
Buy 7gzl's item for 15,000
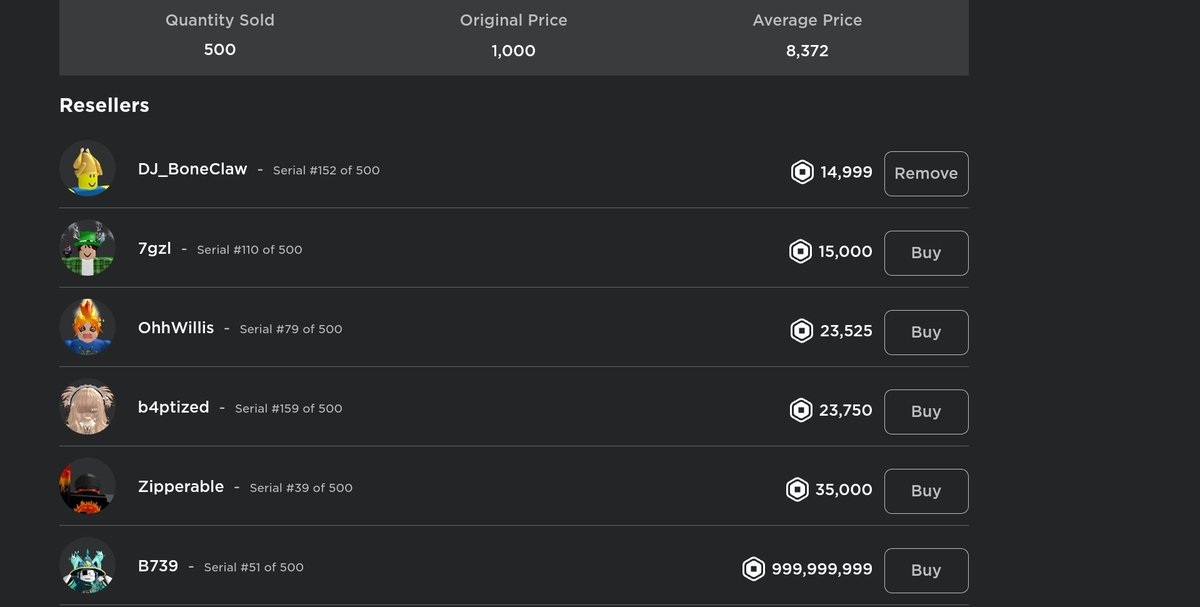[x=926, y=253]
